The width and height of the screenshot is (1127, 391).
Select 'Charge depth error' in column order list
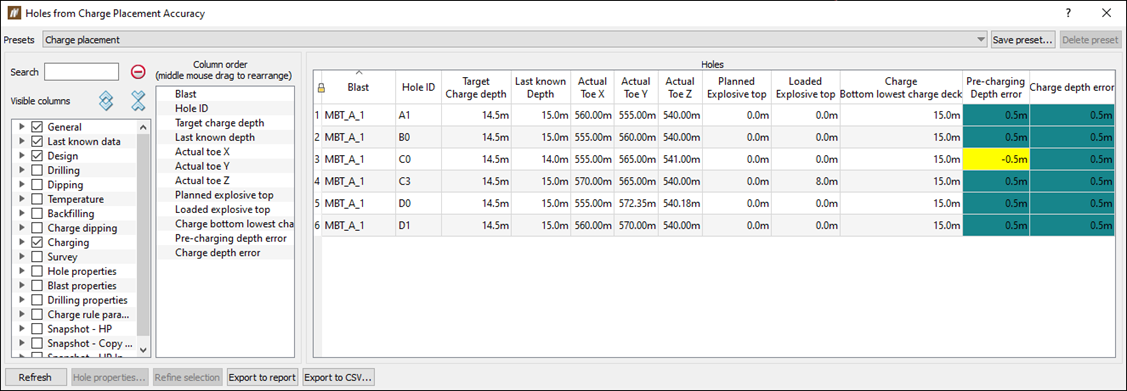click(x=225, y=252)
